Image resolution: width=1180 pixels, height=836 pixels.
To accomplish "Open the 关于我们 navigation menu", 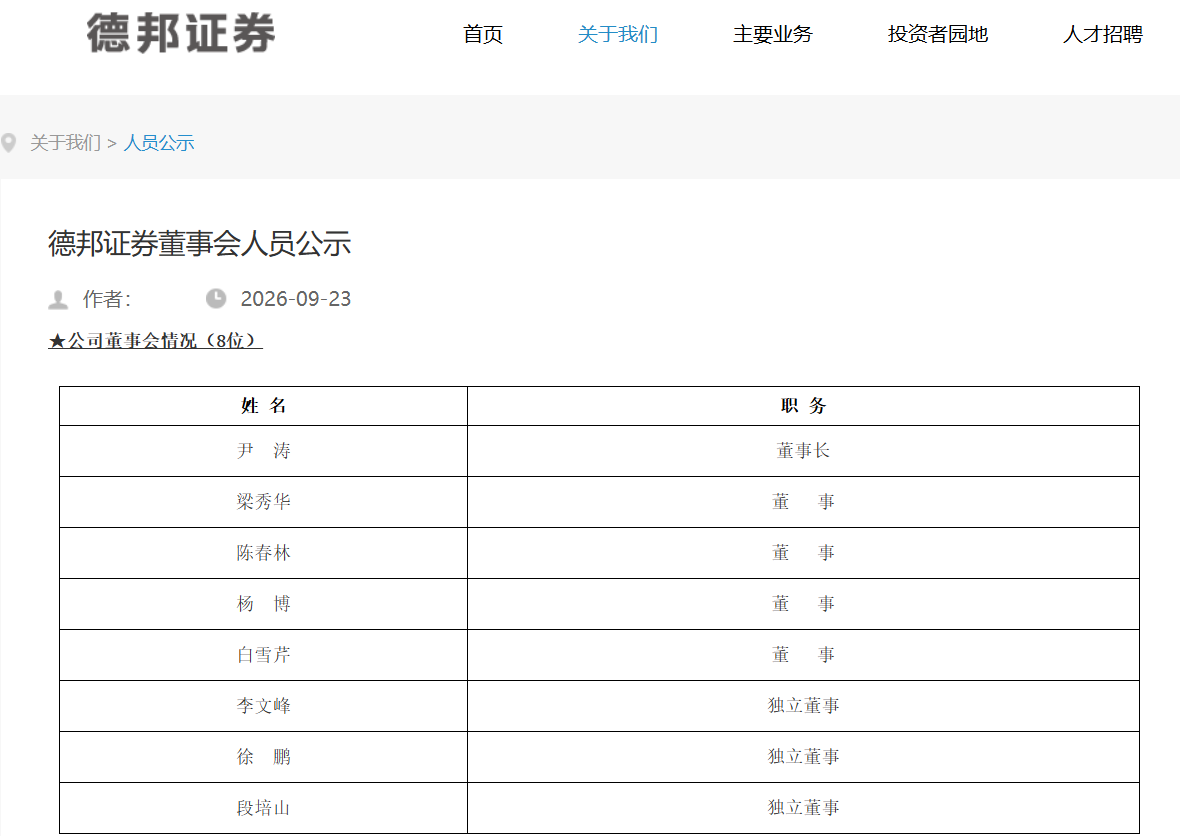I will 618,34.
